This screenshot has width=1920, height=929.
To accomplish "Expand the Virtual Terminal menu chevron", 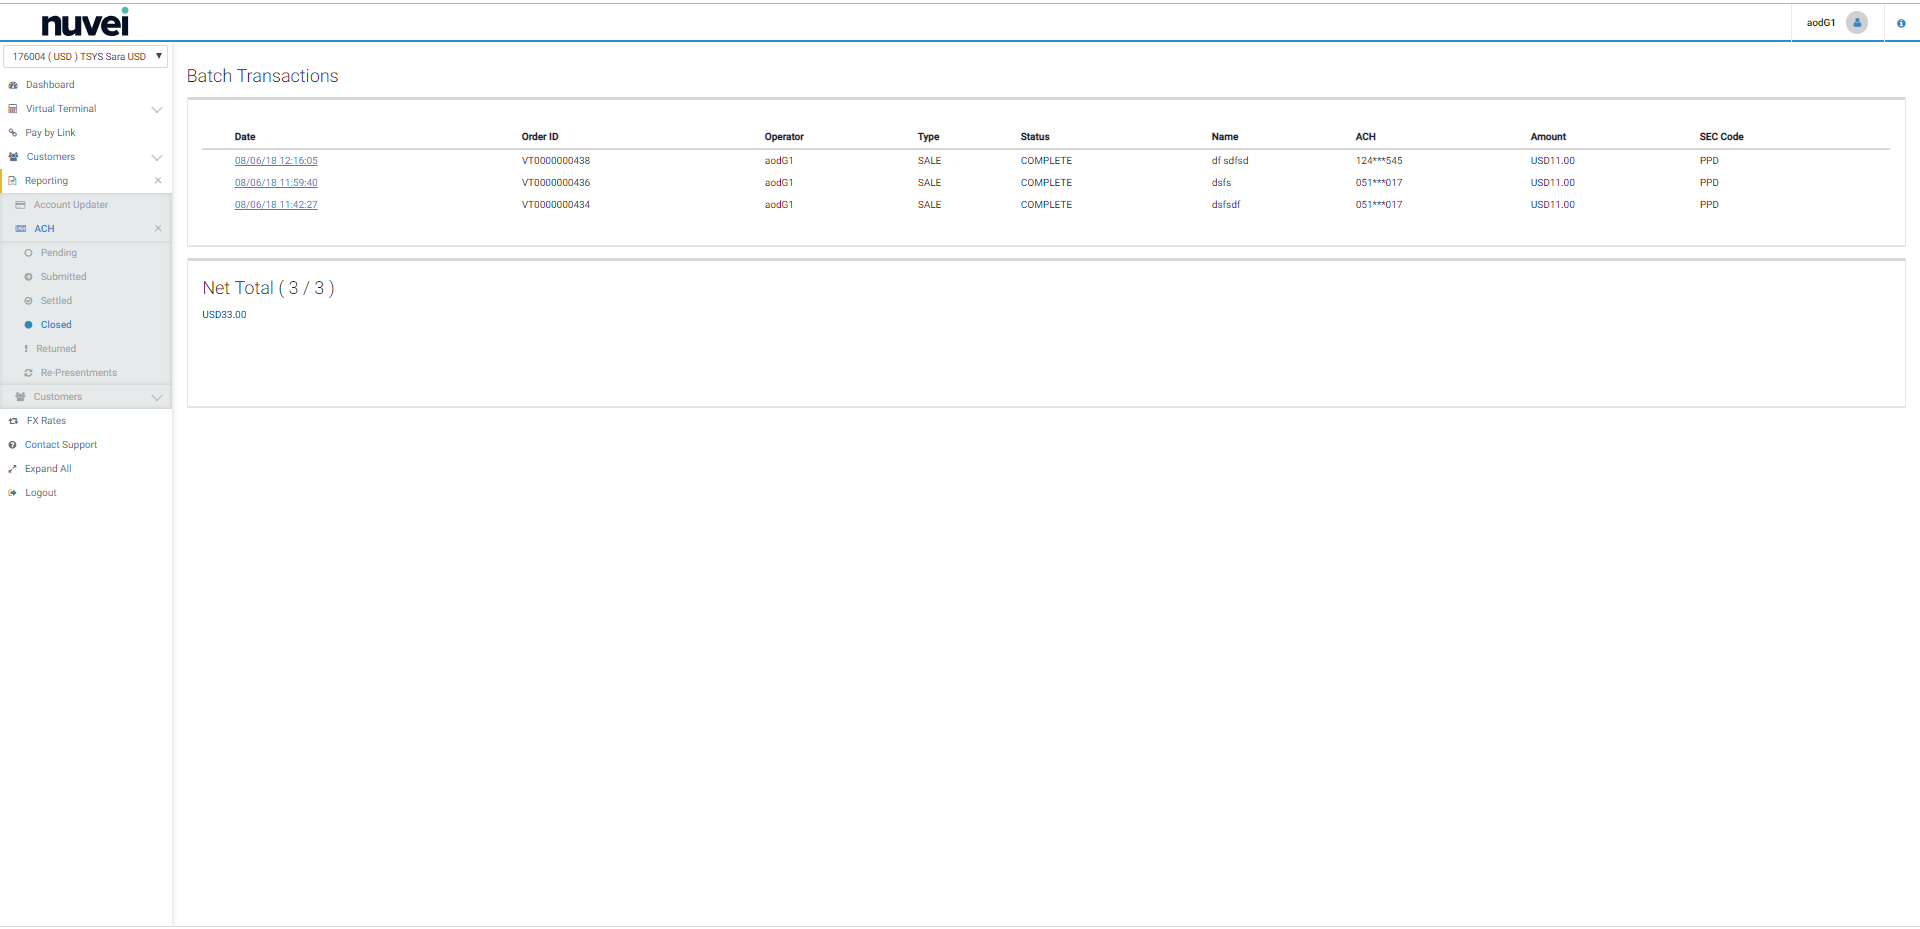I will tap(157, 109).
